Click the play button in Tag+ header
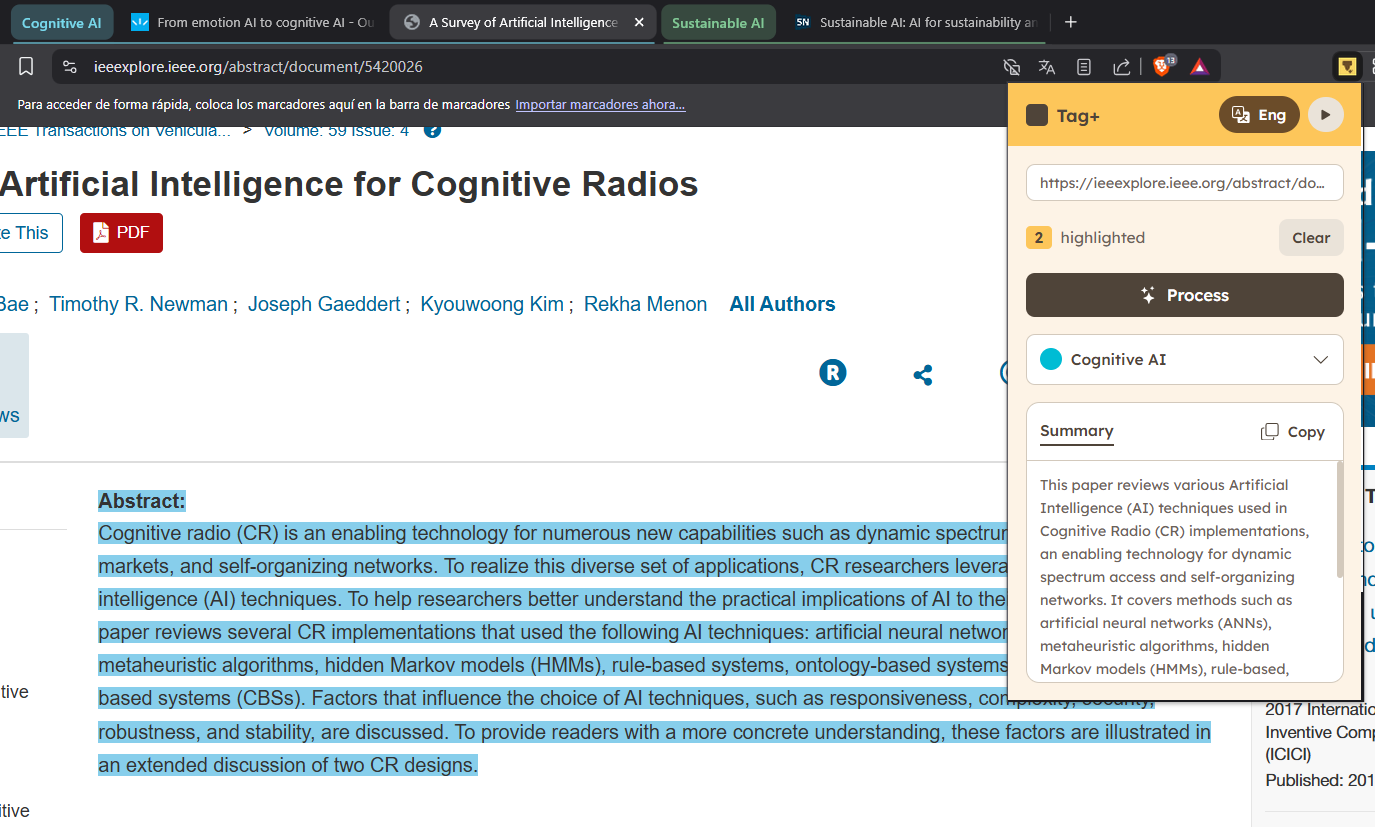 pos(1325,115)
